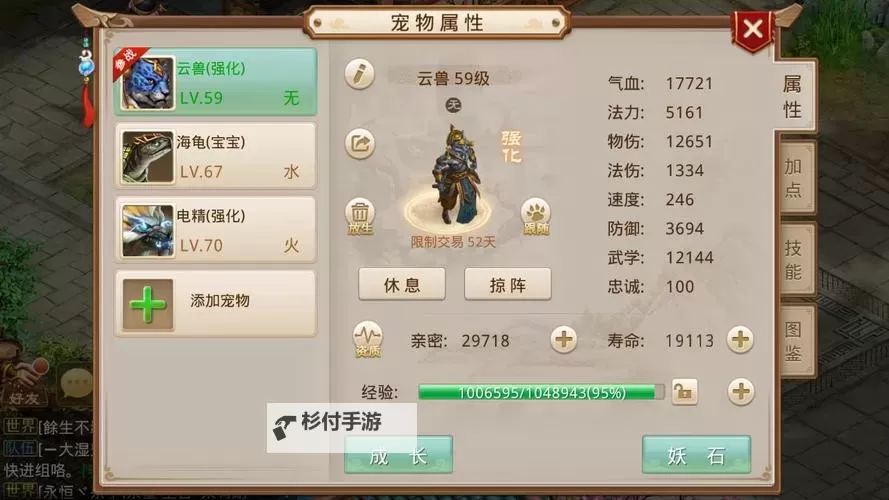Select the 海龟(宝宝) pet entry
This screenshot has width=889, height=500.
pyautogui.click(x=216, y=156)
